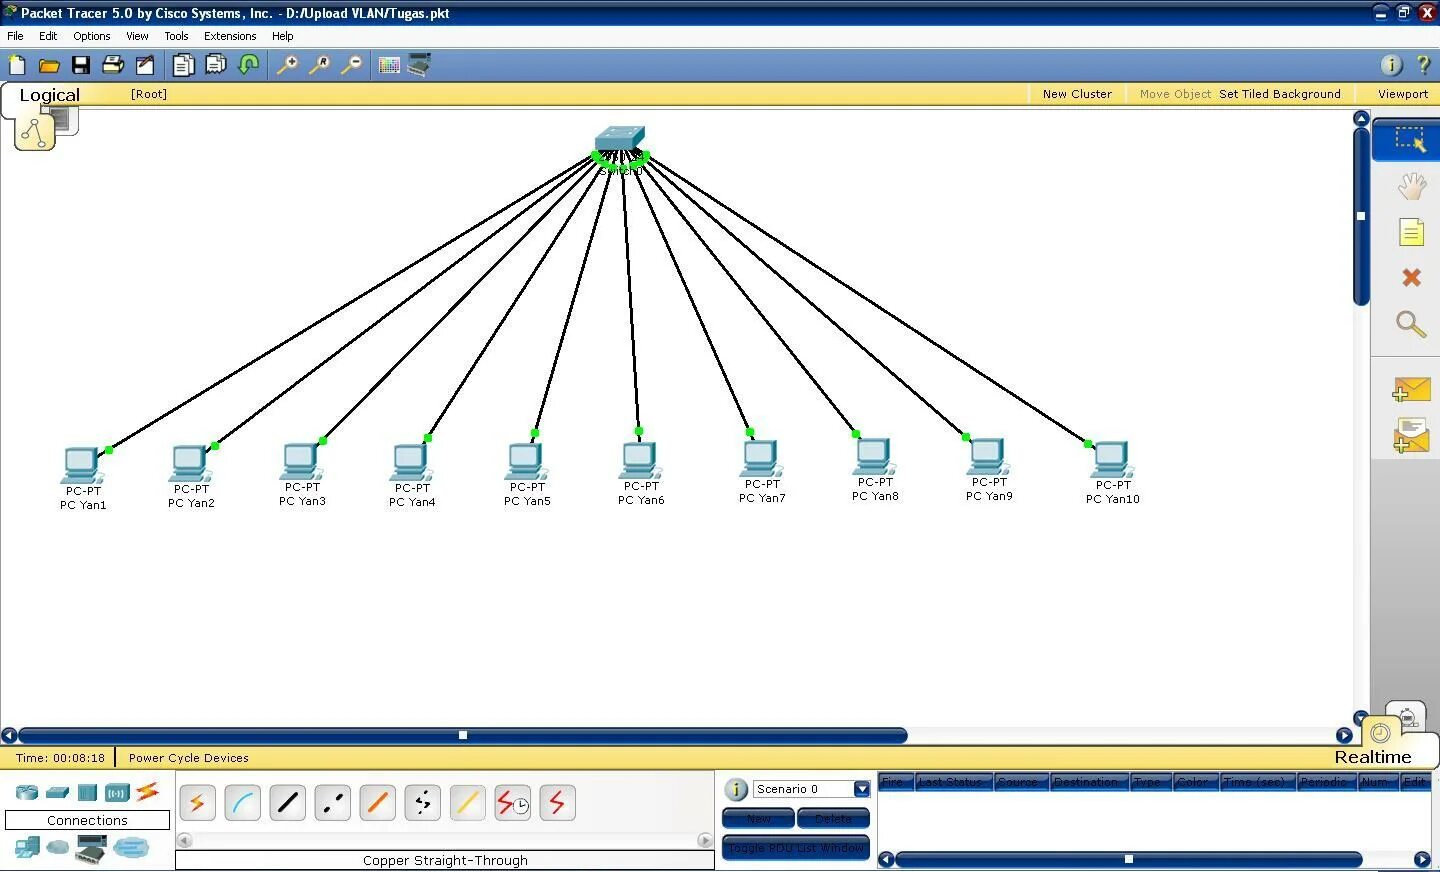Click the New Cluster button
The image size is (1440, 872).
[x=1077, y=94]
